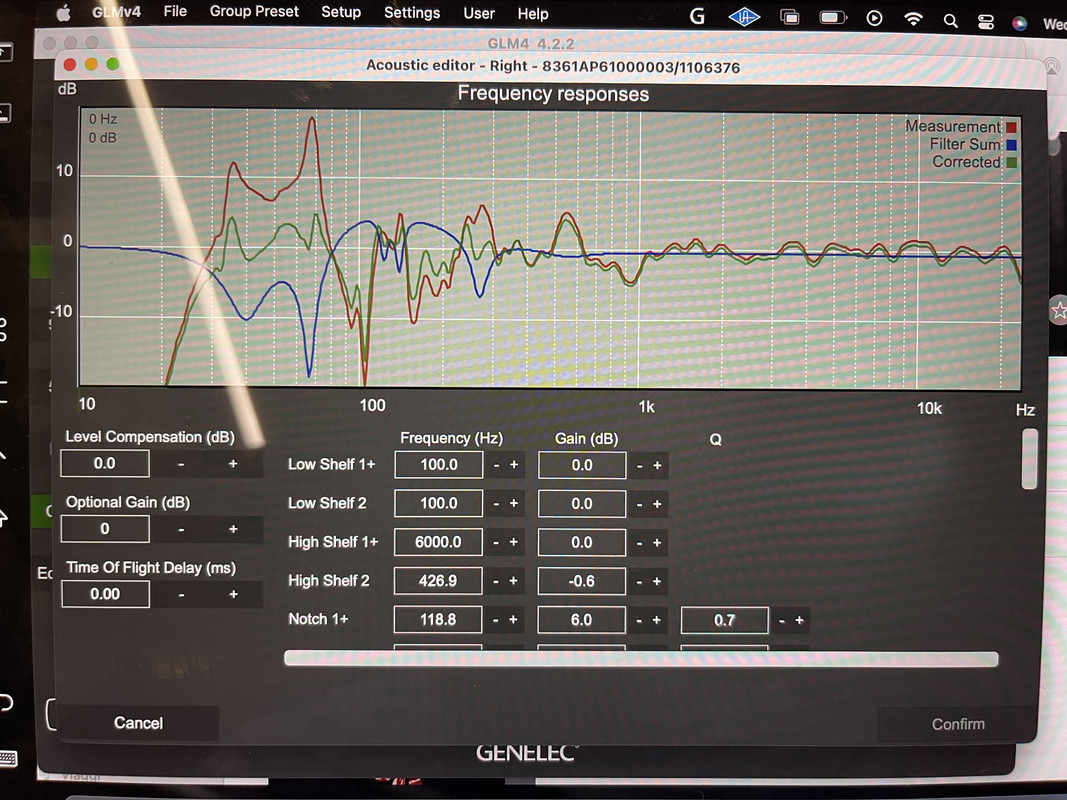This screenshot has height=800, width=1067.
Task: Open the Apple menu
Action: click(63, 13)
